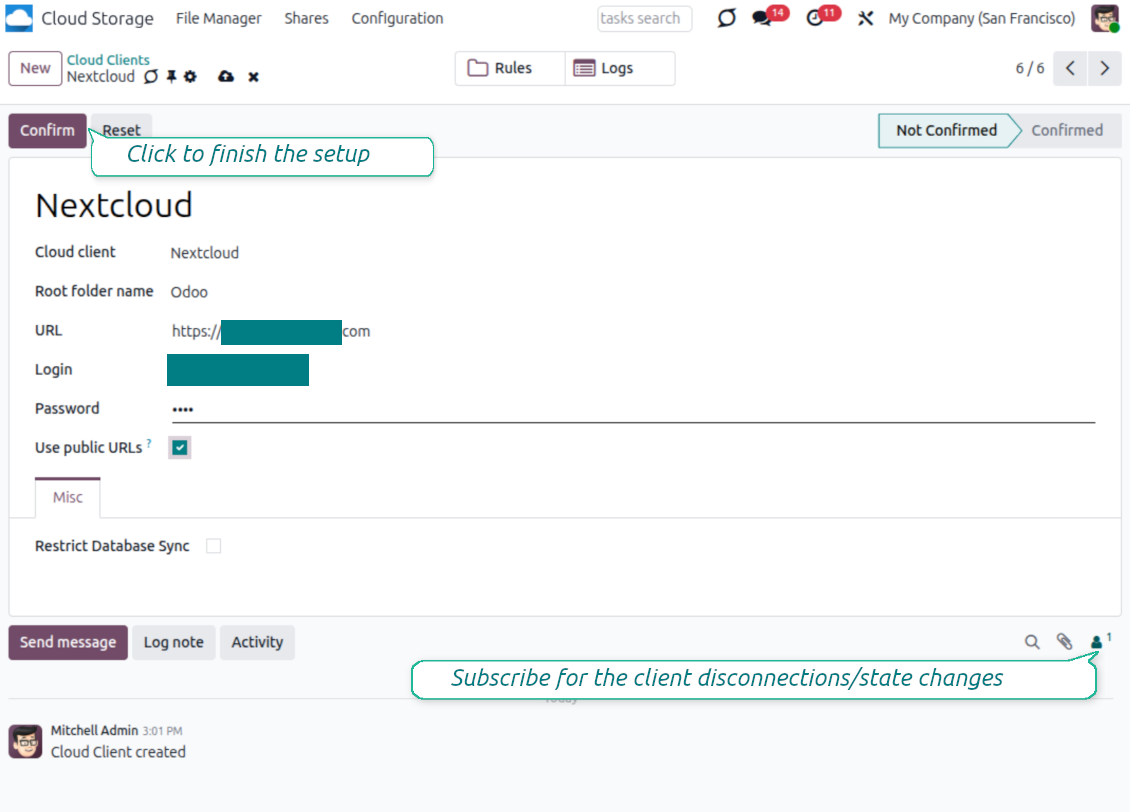Screen dimensions: 1130x812
Task: Open the My Company (San Francisco) switcher
Action: pos(981,19)
